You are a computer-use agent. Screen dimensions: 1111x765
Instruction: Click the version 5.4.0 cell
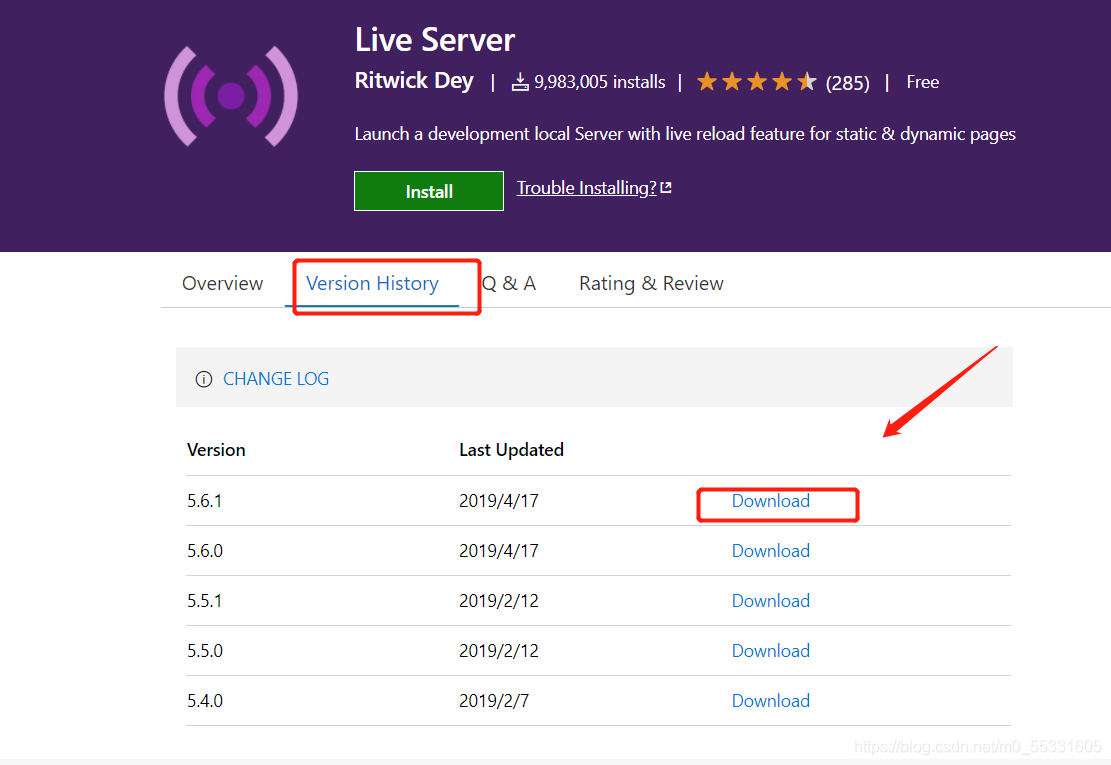205,701
